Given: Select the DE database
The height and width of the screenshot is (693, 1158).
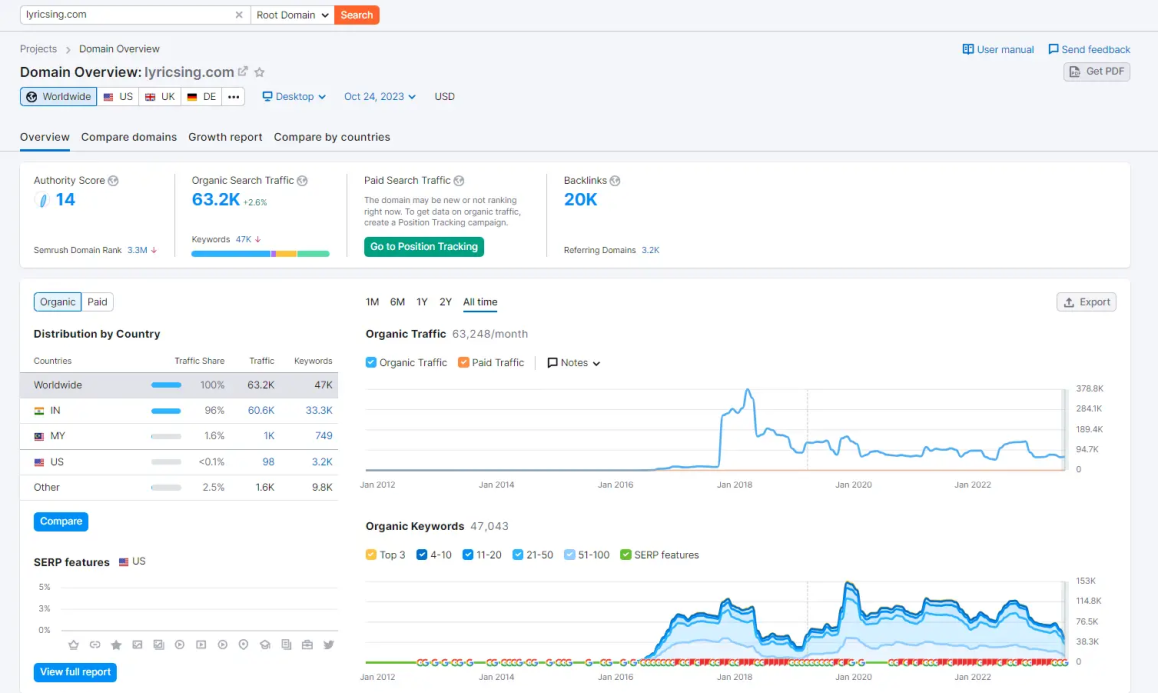Looking at the screenshot, I should (x=202, y=97).
